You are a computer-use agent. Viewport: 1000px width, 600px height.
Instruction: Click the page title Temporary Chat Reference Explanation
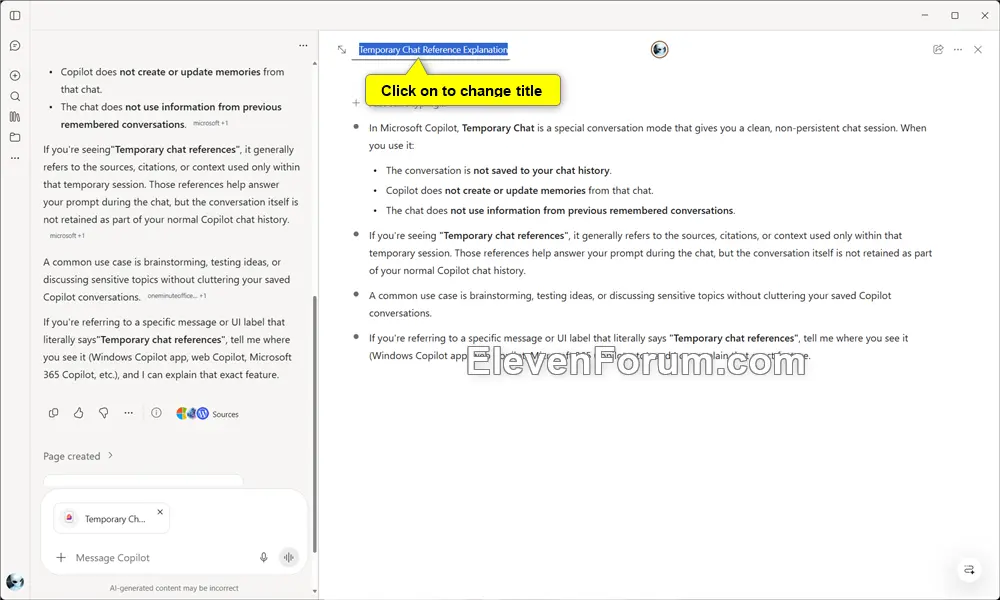[433, 49]
